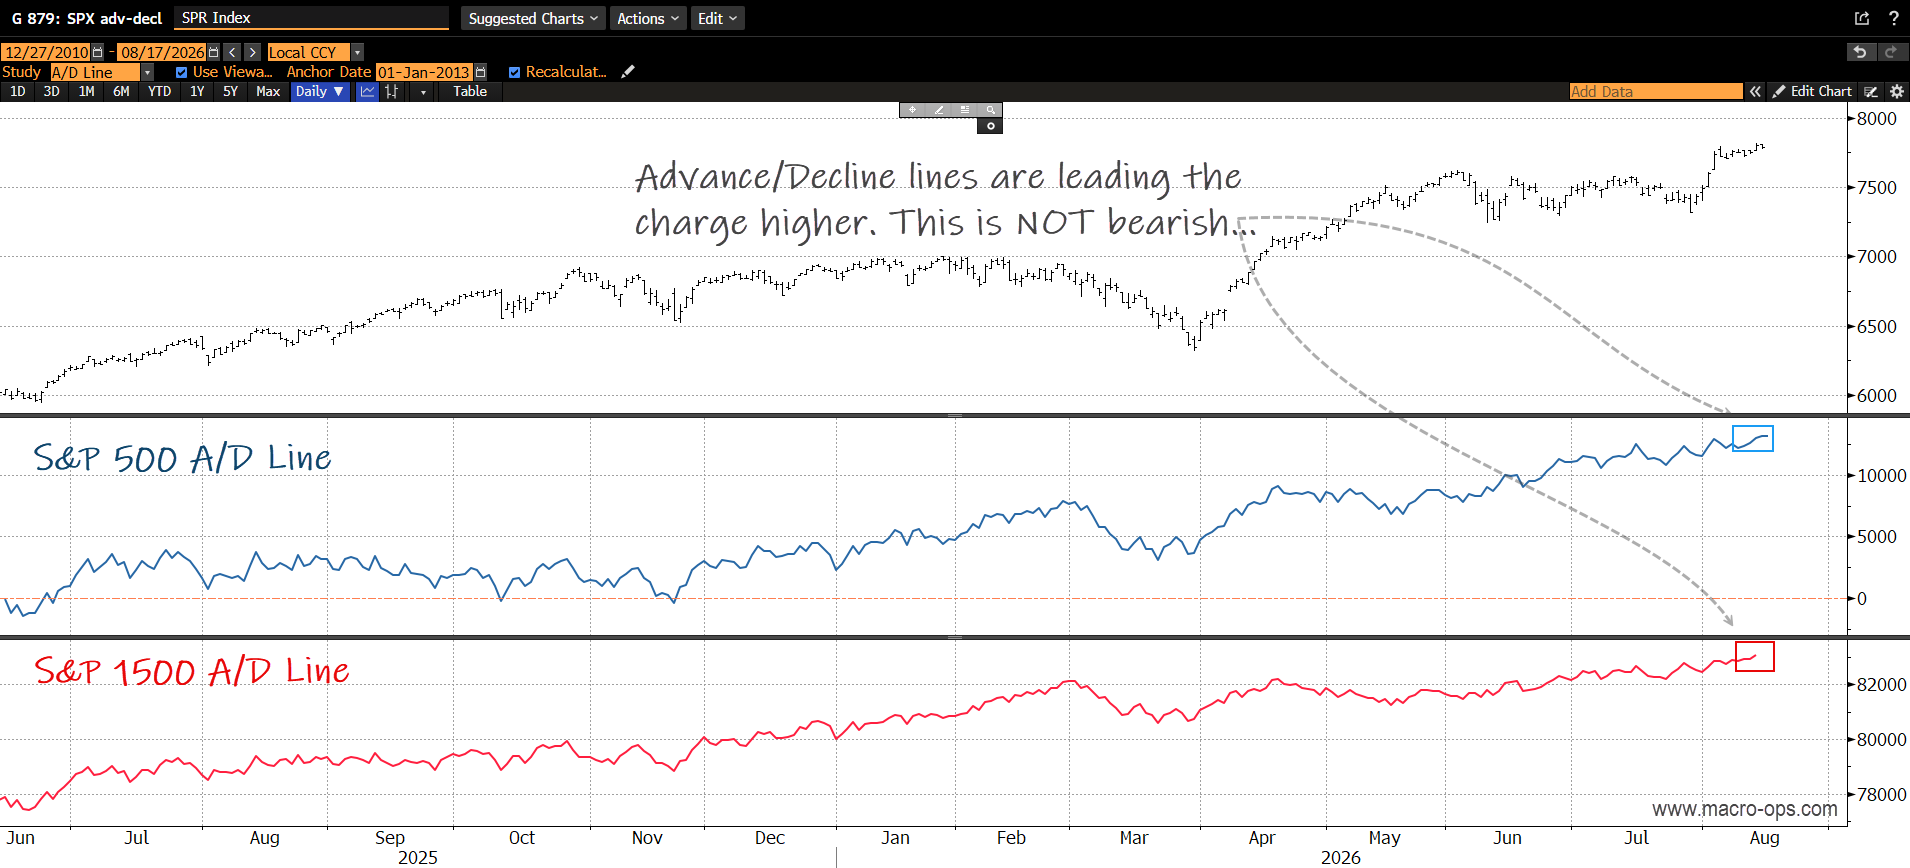Click the 'S&P 500 A/D Line' annotation text
The height and width of the screenshot is (868, 1910).
[182, 458]
